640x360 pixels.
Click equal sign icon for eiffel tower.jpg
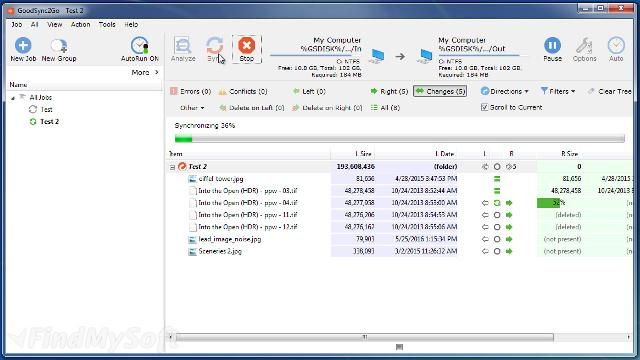[x=497, y=179]
